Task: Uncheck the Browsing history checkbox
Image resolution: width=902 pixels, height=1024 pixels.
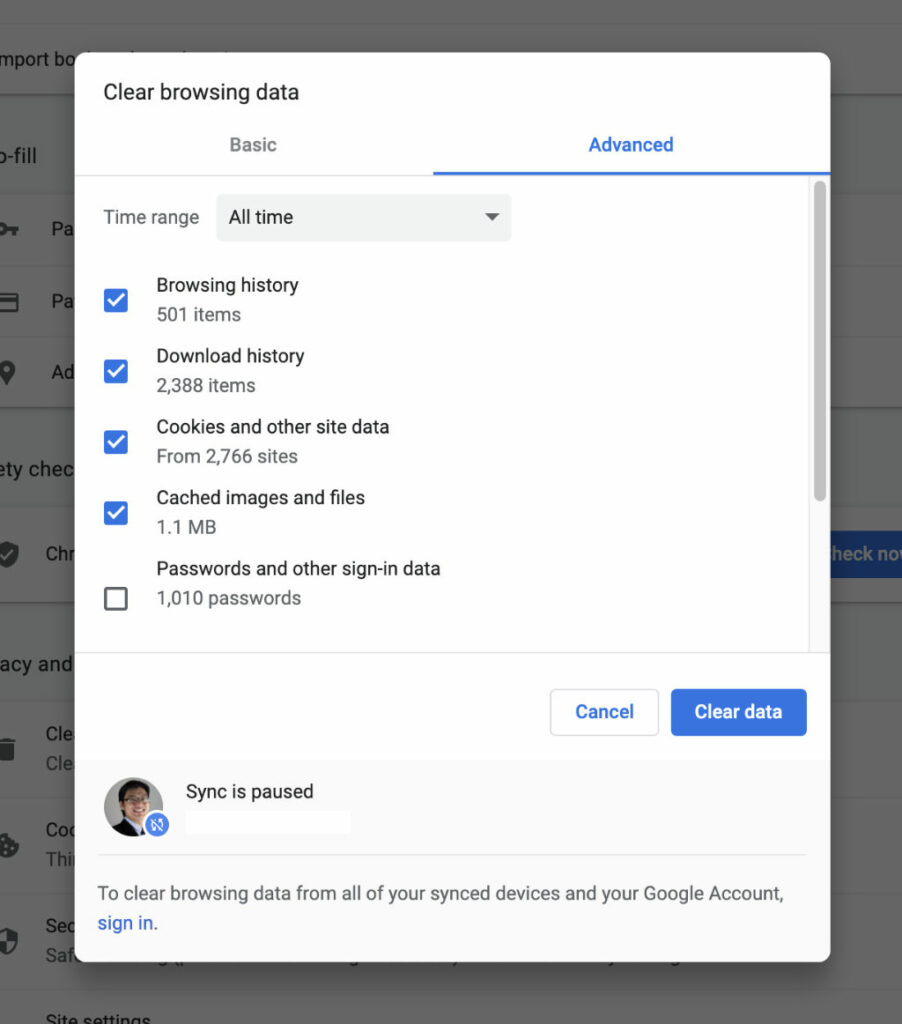Action: (x=116, y=300)
